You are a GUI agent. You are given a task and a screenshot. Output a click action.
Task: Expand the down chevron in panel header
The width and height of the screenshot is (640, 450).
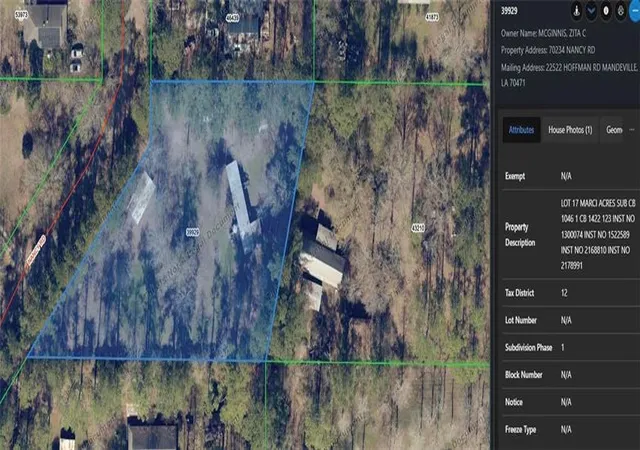click(591, 11)
